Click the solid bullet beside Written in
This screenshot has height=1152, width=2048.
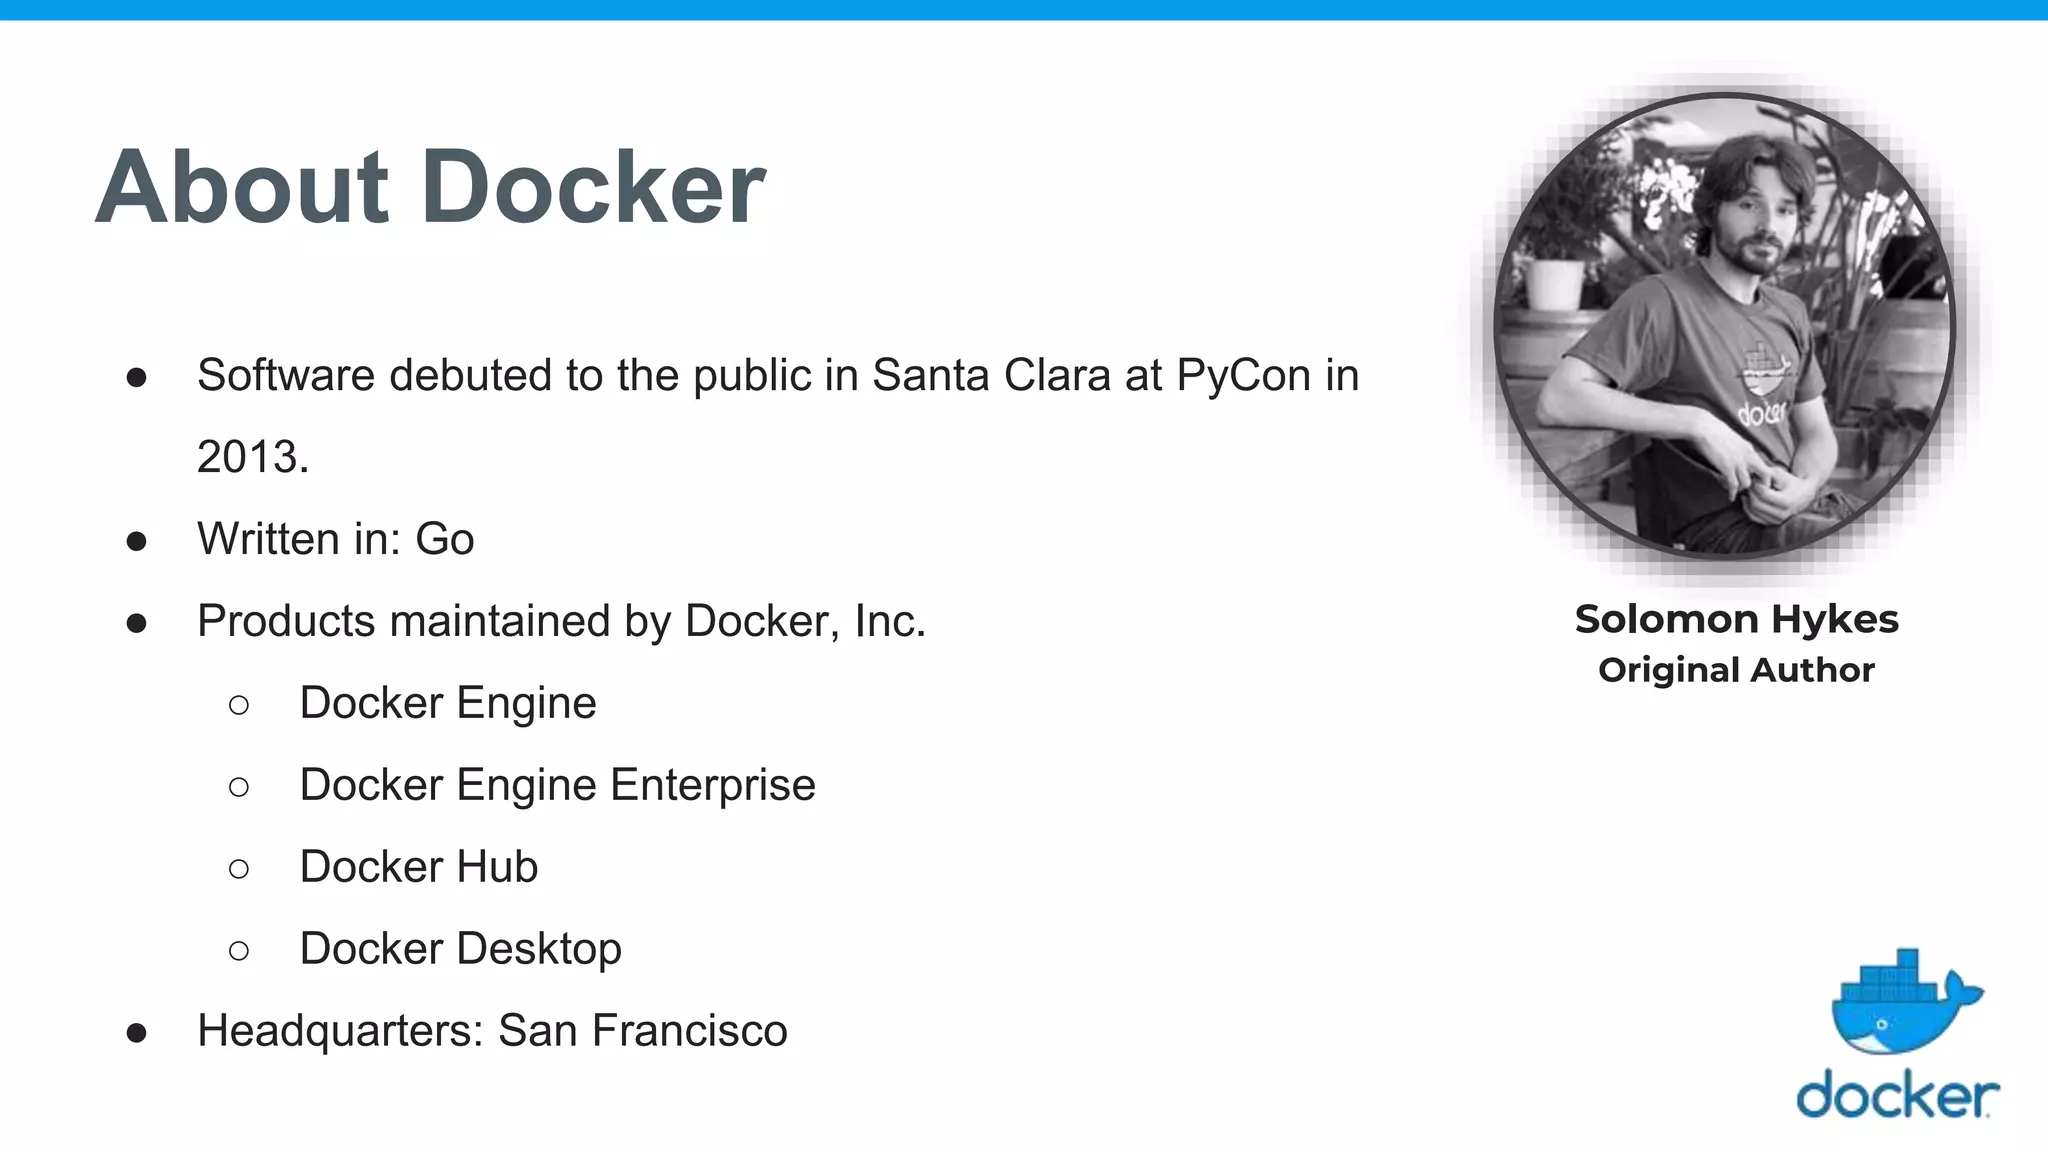tap(137, 541)
